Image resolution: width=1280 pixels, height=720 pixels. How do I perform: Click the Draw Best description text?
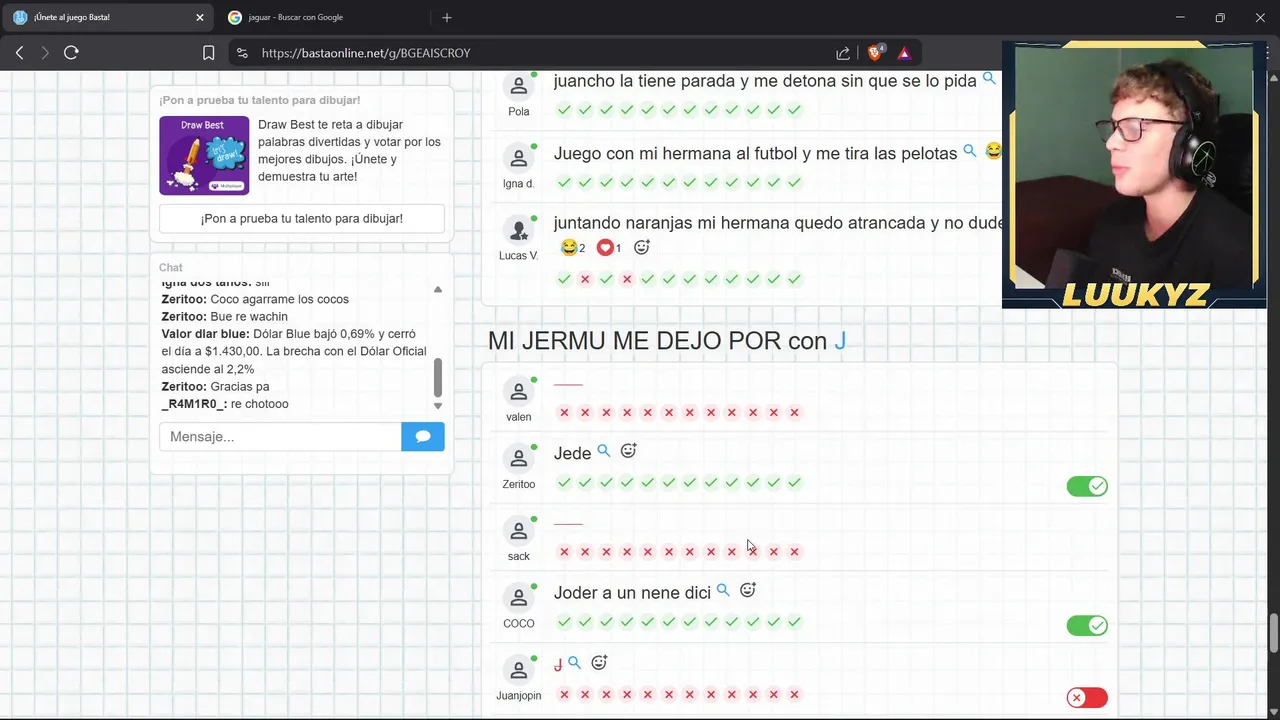[x=349, y=151]
